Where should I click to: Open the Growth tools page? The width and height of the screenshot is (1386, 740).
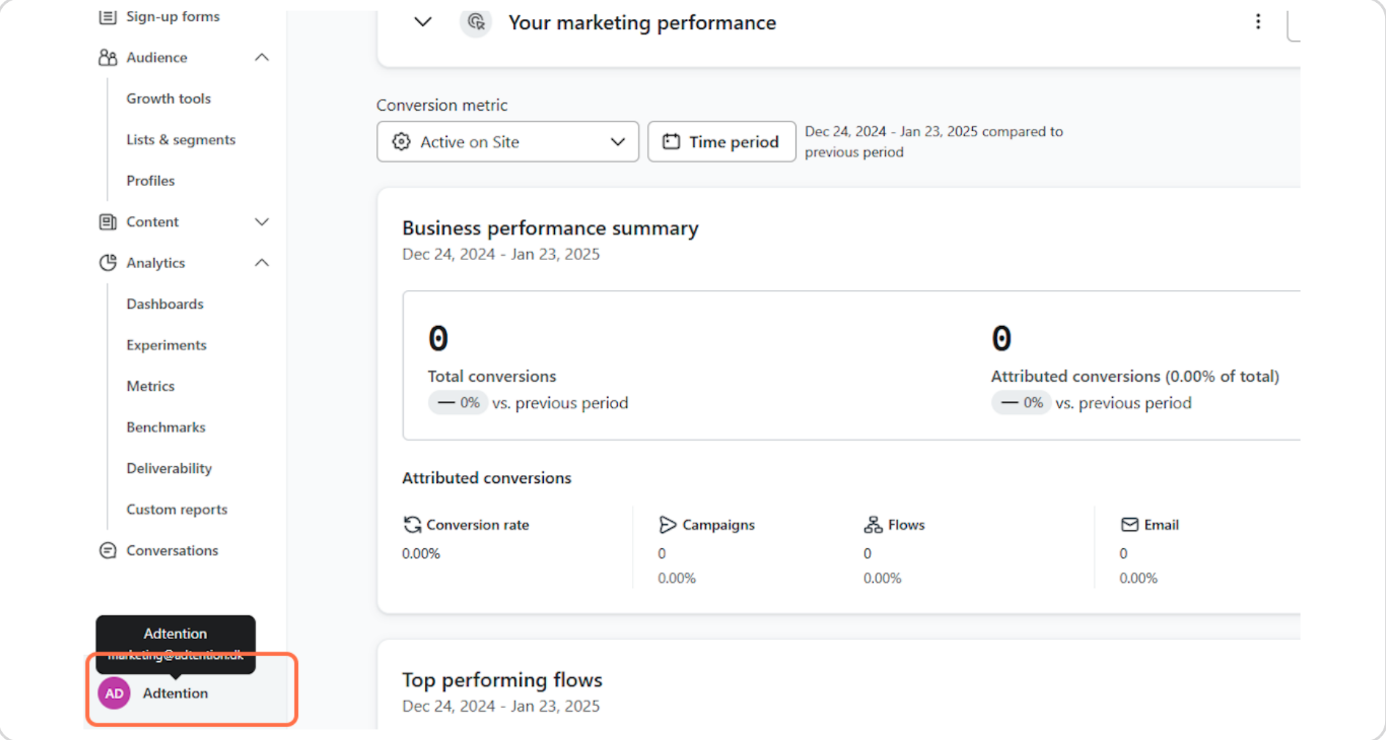(168, 99)
